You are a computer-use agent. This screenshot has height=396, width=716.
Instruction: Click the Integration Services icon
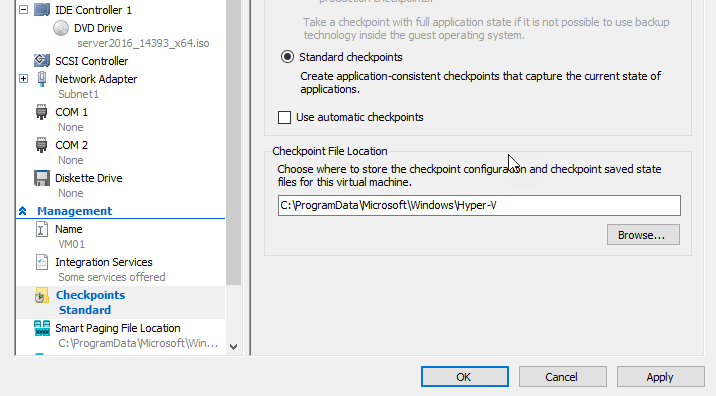(x=42, y=262)
